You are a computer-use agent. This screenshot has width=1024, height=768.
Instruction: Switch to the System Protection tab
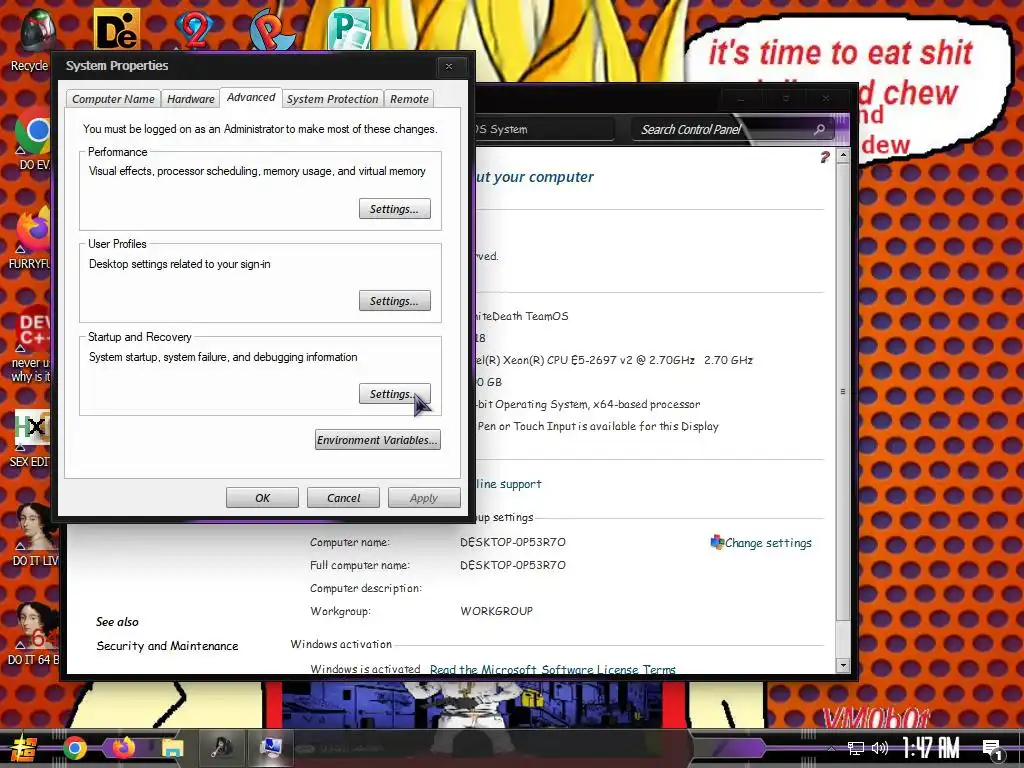(332, 99)
